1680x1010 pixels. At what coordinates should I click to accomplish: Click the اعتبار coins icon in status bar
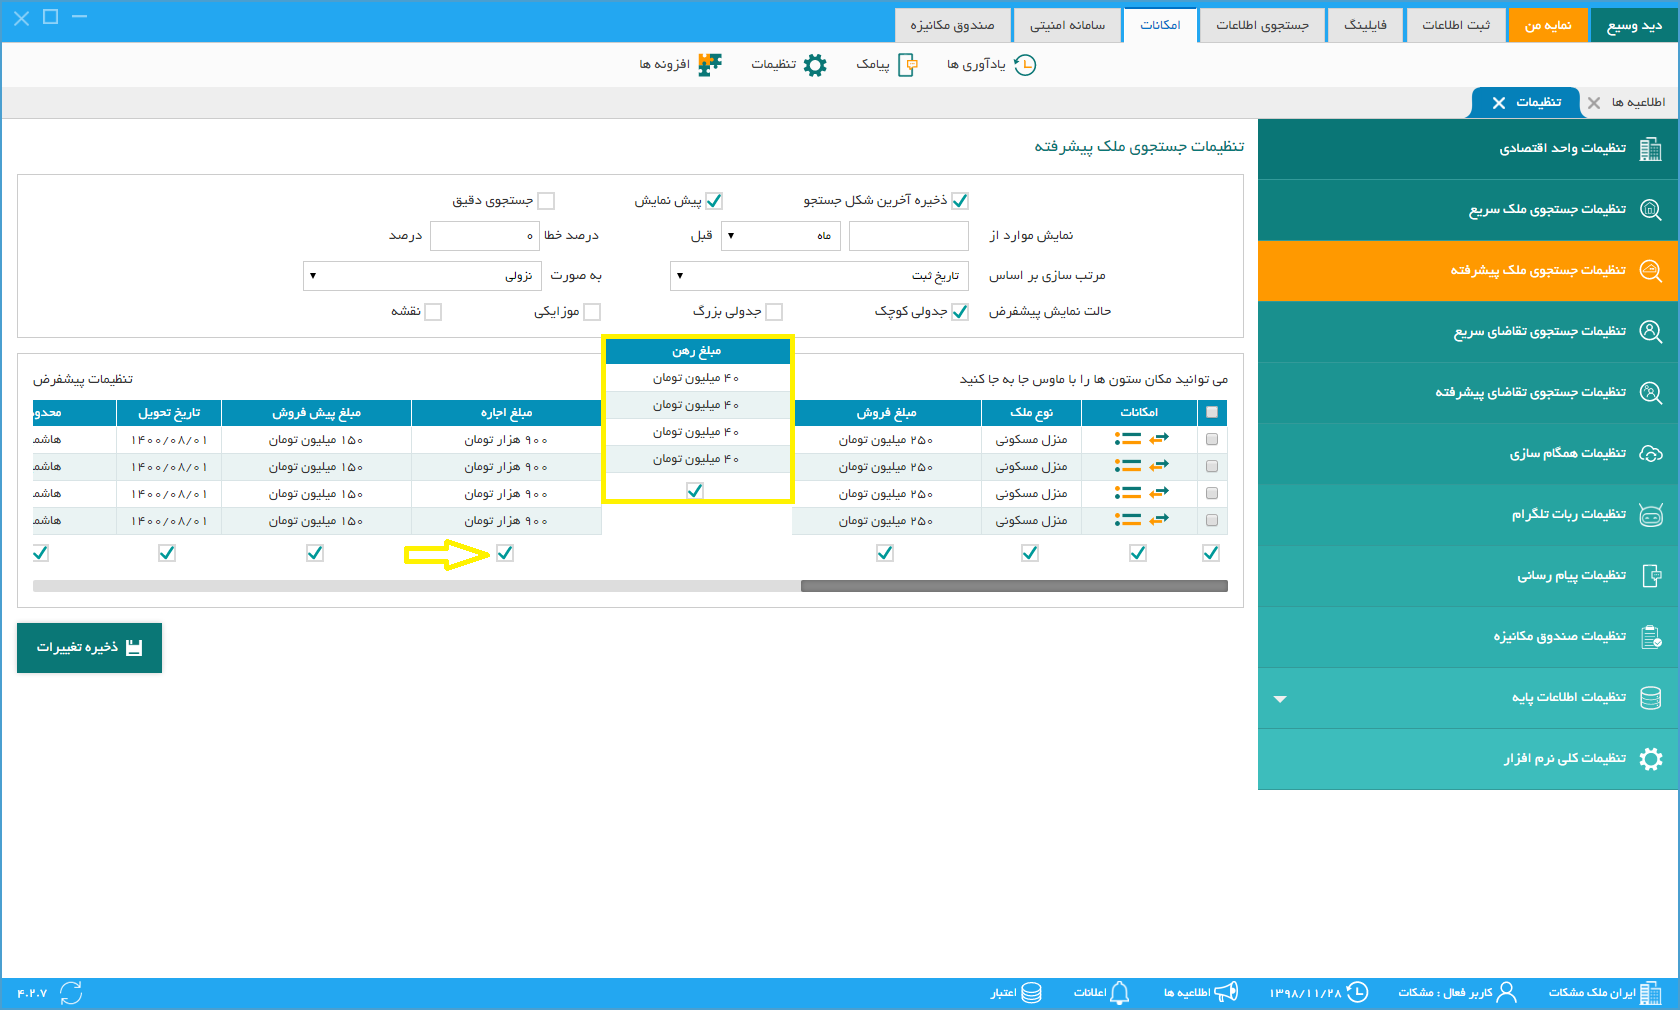pos(1032,992)
